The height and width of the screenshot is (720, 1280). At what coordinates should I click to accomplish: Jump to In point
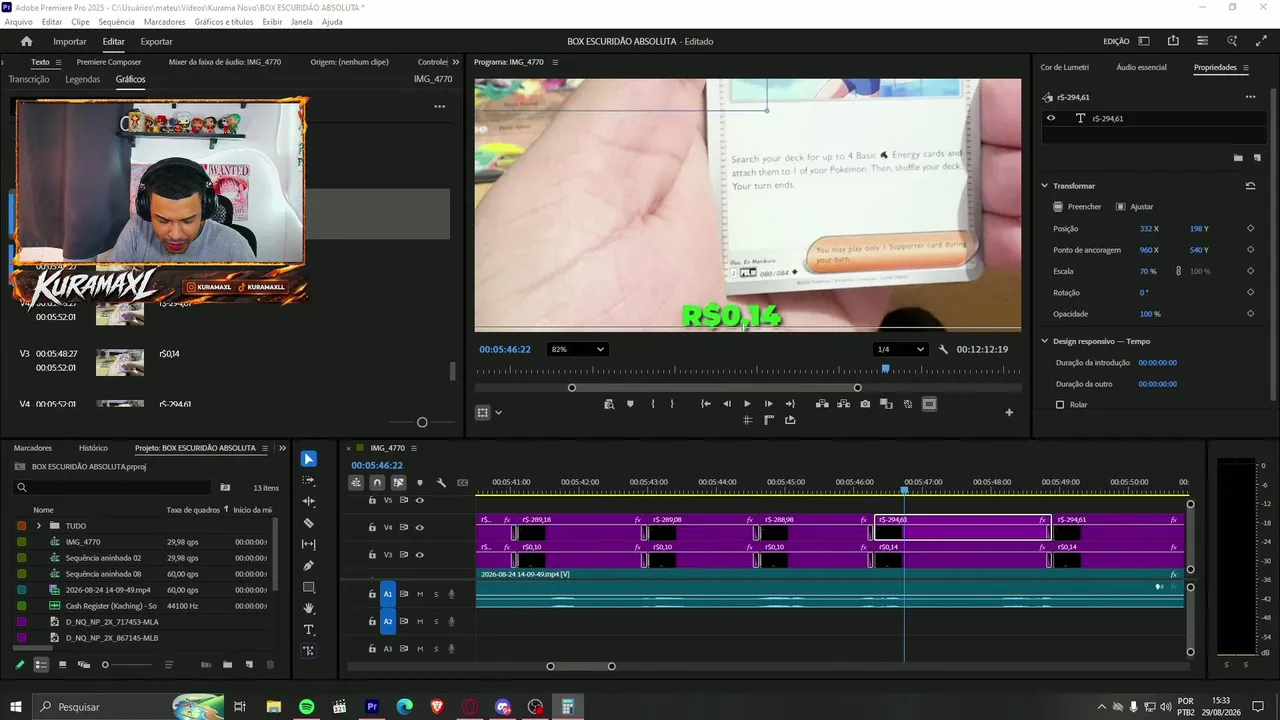[x=705, y=404]
